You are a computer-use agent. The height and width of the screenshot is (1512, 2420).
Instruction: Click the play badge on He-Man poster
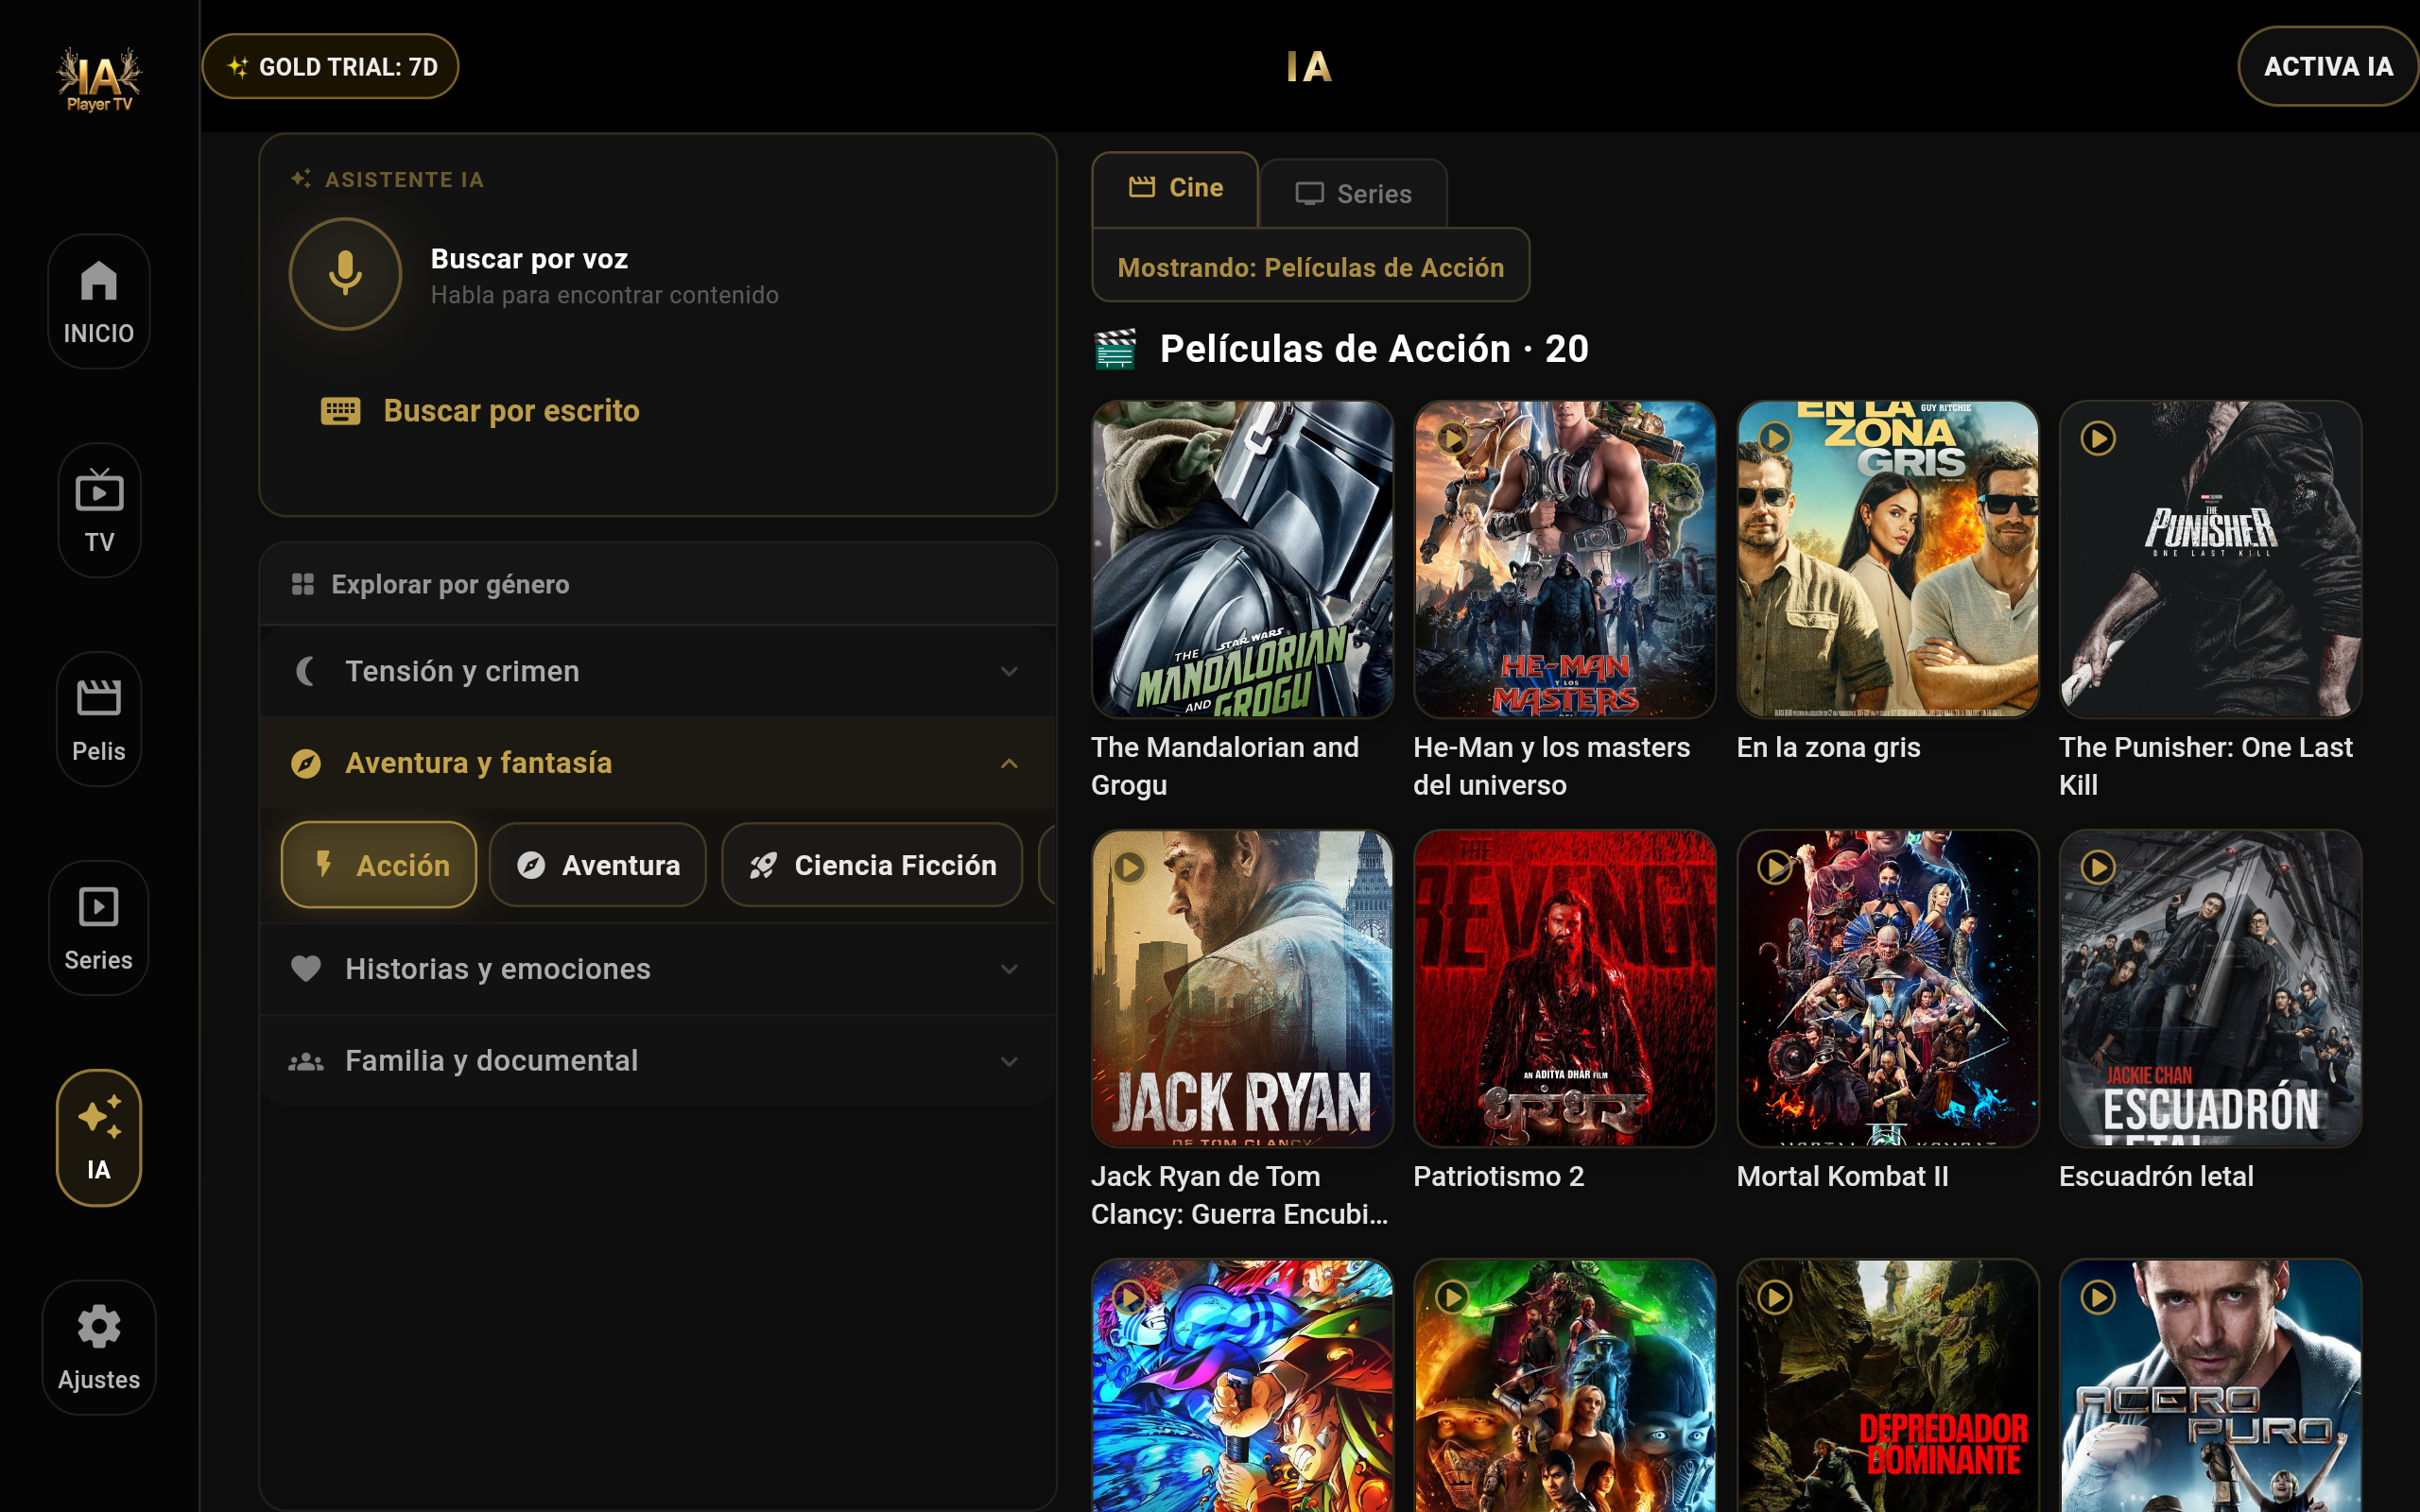pyautogui.click(x=1452, y=438)
